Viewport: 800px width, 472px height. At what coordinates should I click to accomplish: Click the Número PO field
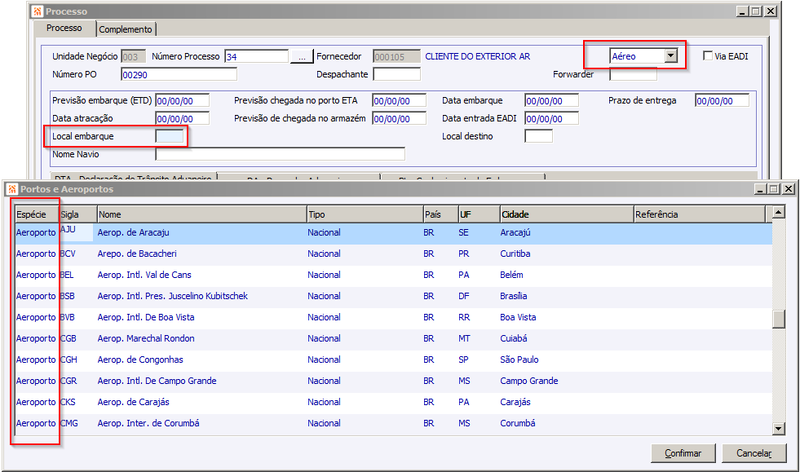(x=179, y=74)
